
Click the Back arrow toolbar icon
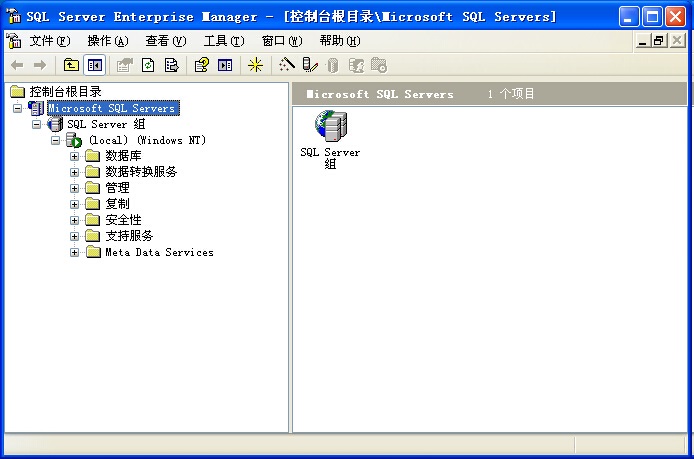click(x=17, y=66)
